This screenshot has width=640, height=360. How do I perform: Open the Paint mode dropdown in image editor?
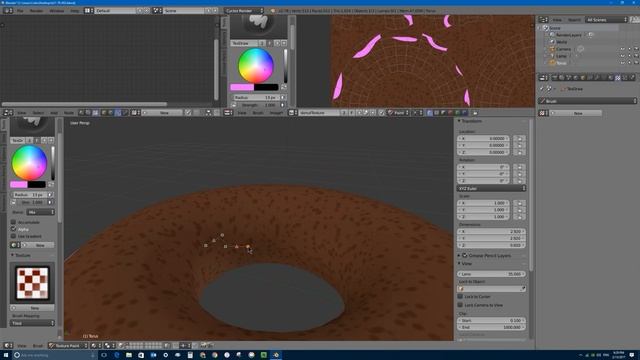[399, 113]
